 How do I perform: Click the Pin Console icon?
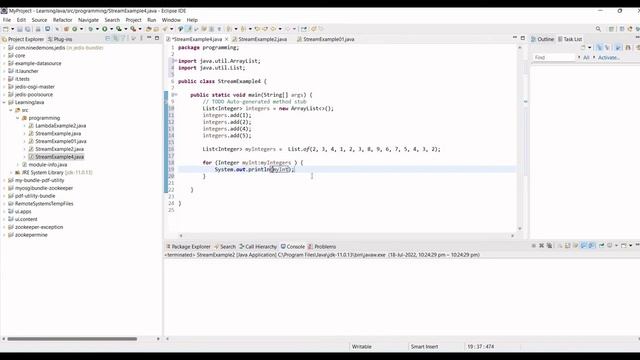[602, 246]
